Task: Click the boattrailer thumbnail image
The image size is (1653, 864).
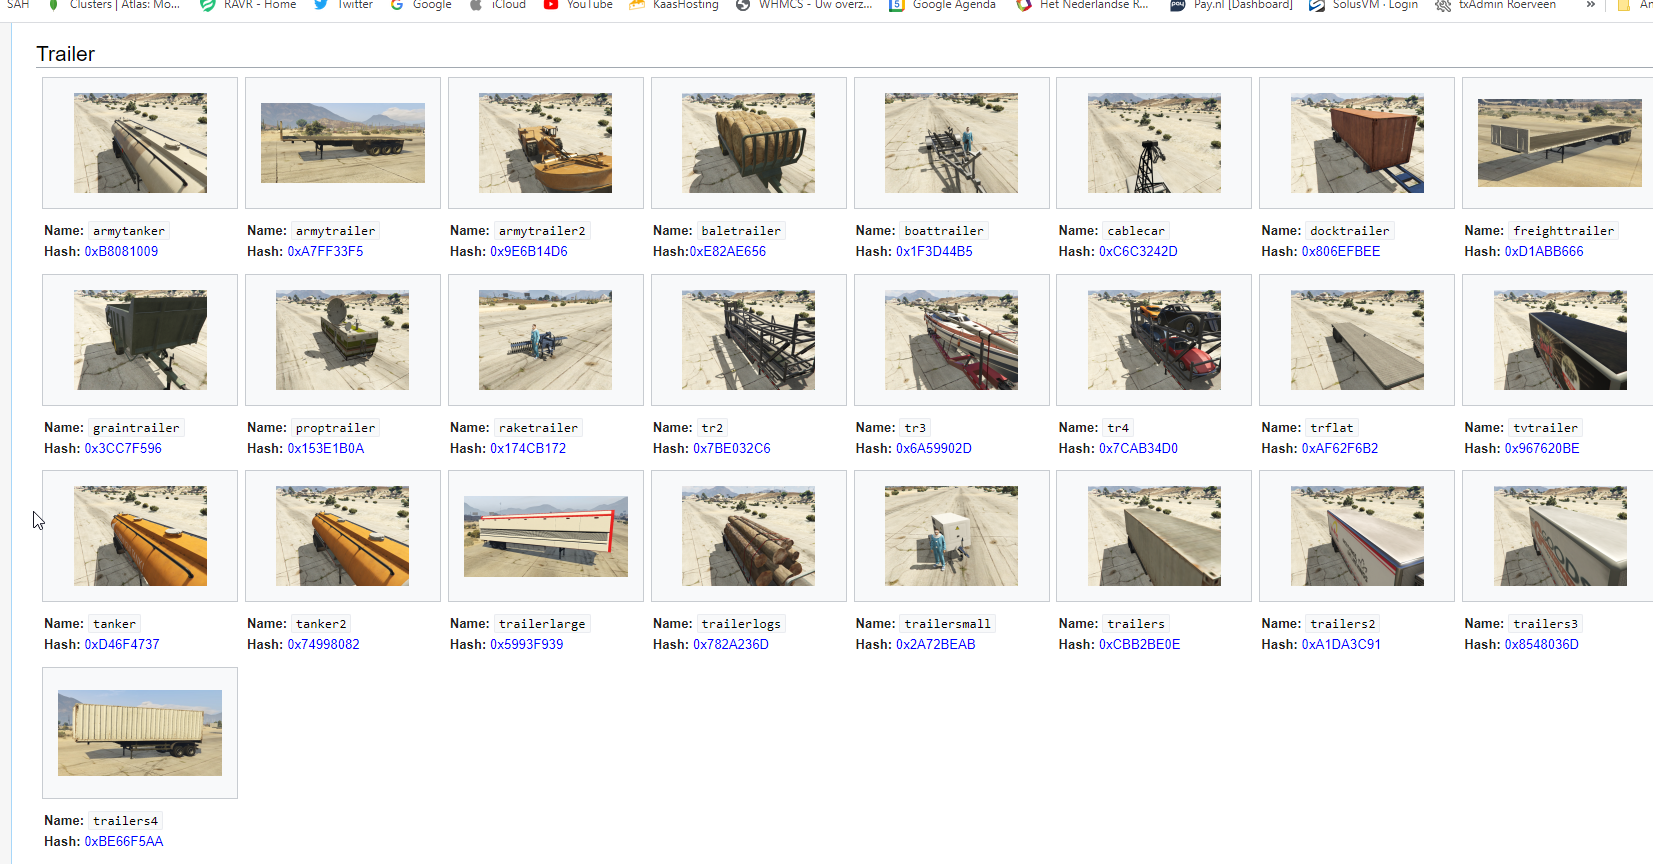Action: pos(951,143)
